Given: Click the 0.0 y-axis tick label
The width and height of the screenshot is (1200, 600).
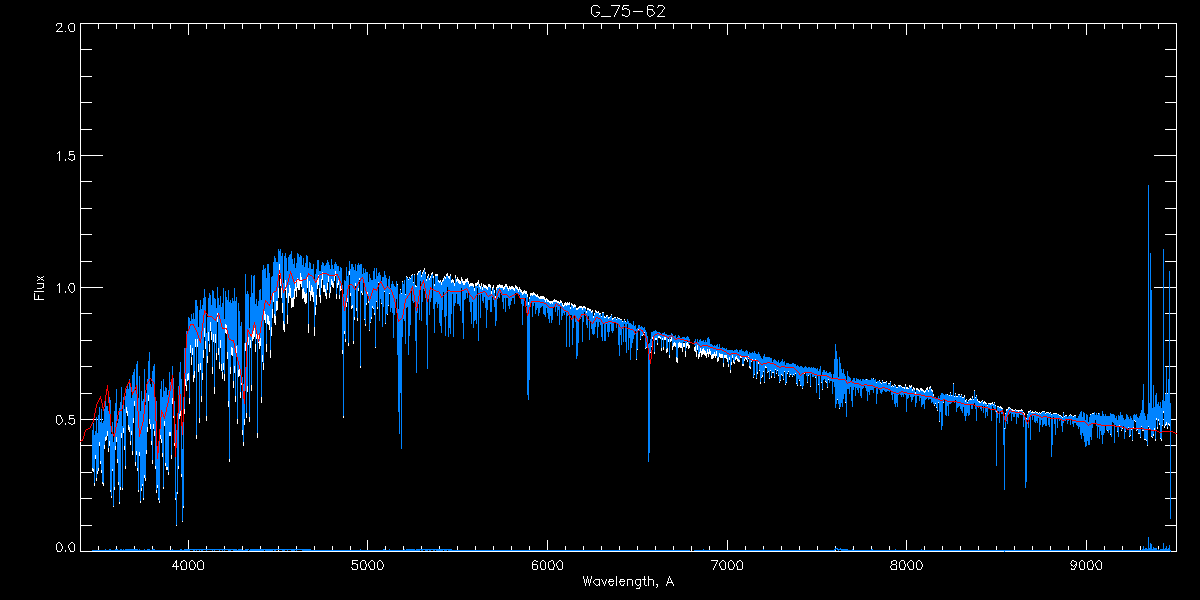Looking at the screenshot, I should pyautogui.click(x=64, y=548).
